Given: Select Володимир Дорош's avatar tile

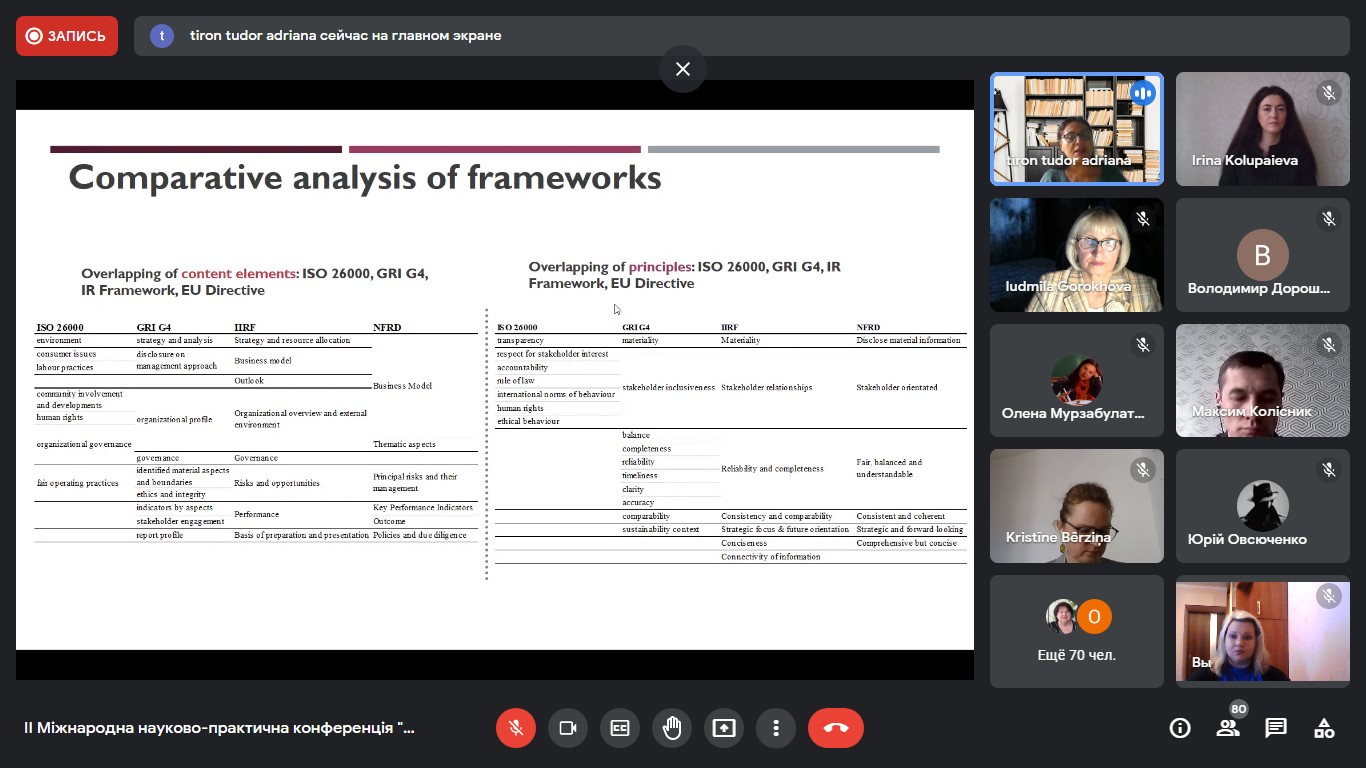Looking at the screenshot, I should point(1263,255).
